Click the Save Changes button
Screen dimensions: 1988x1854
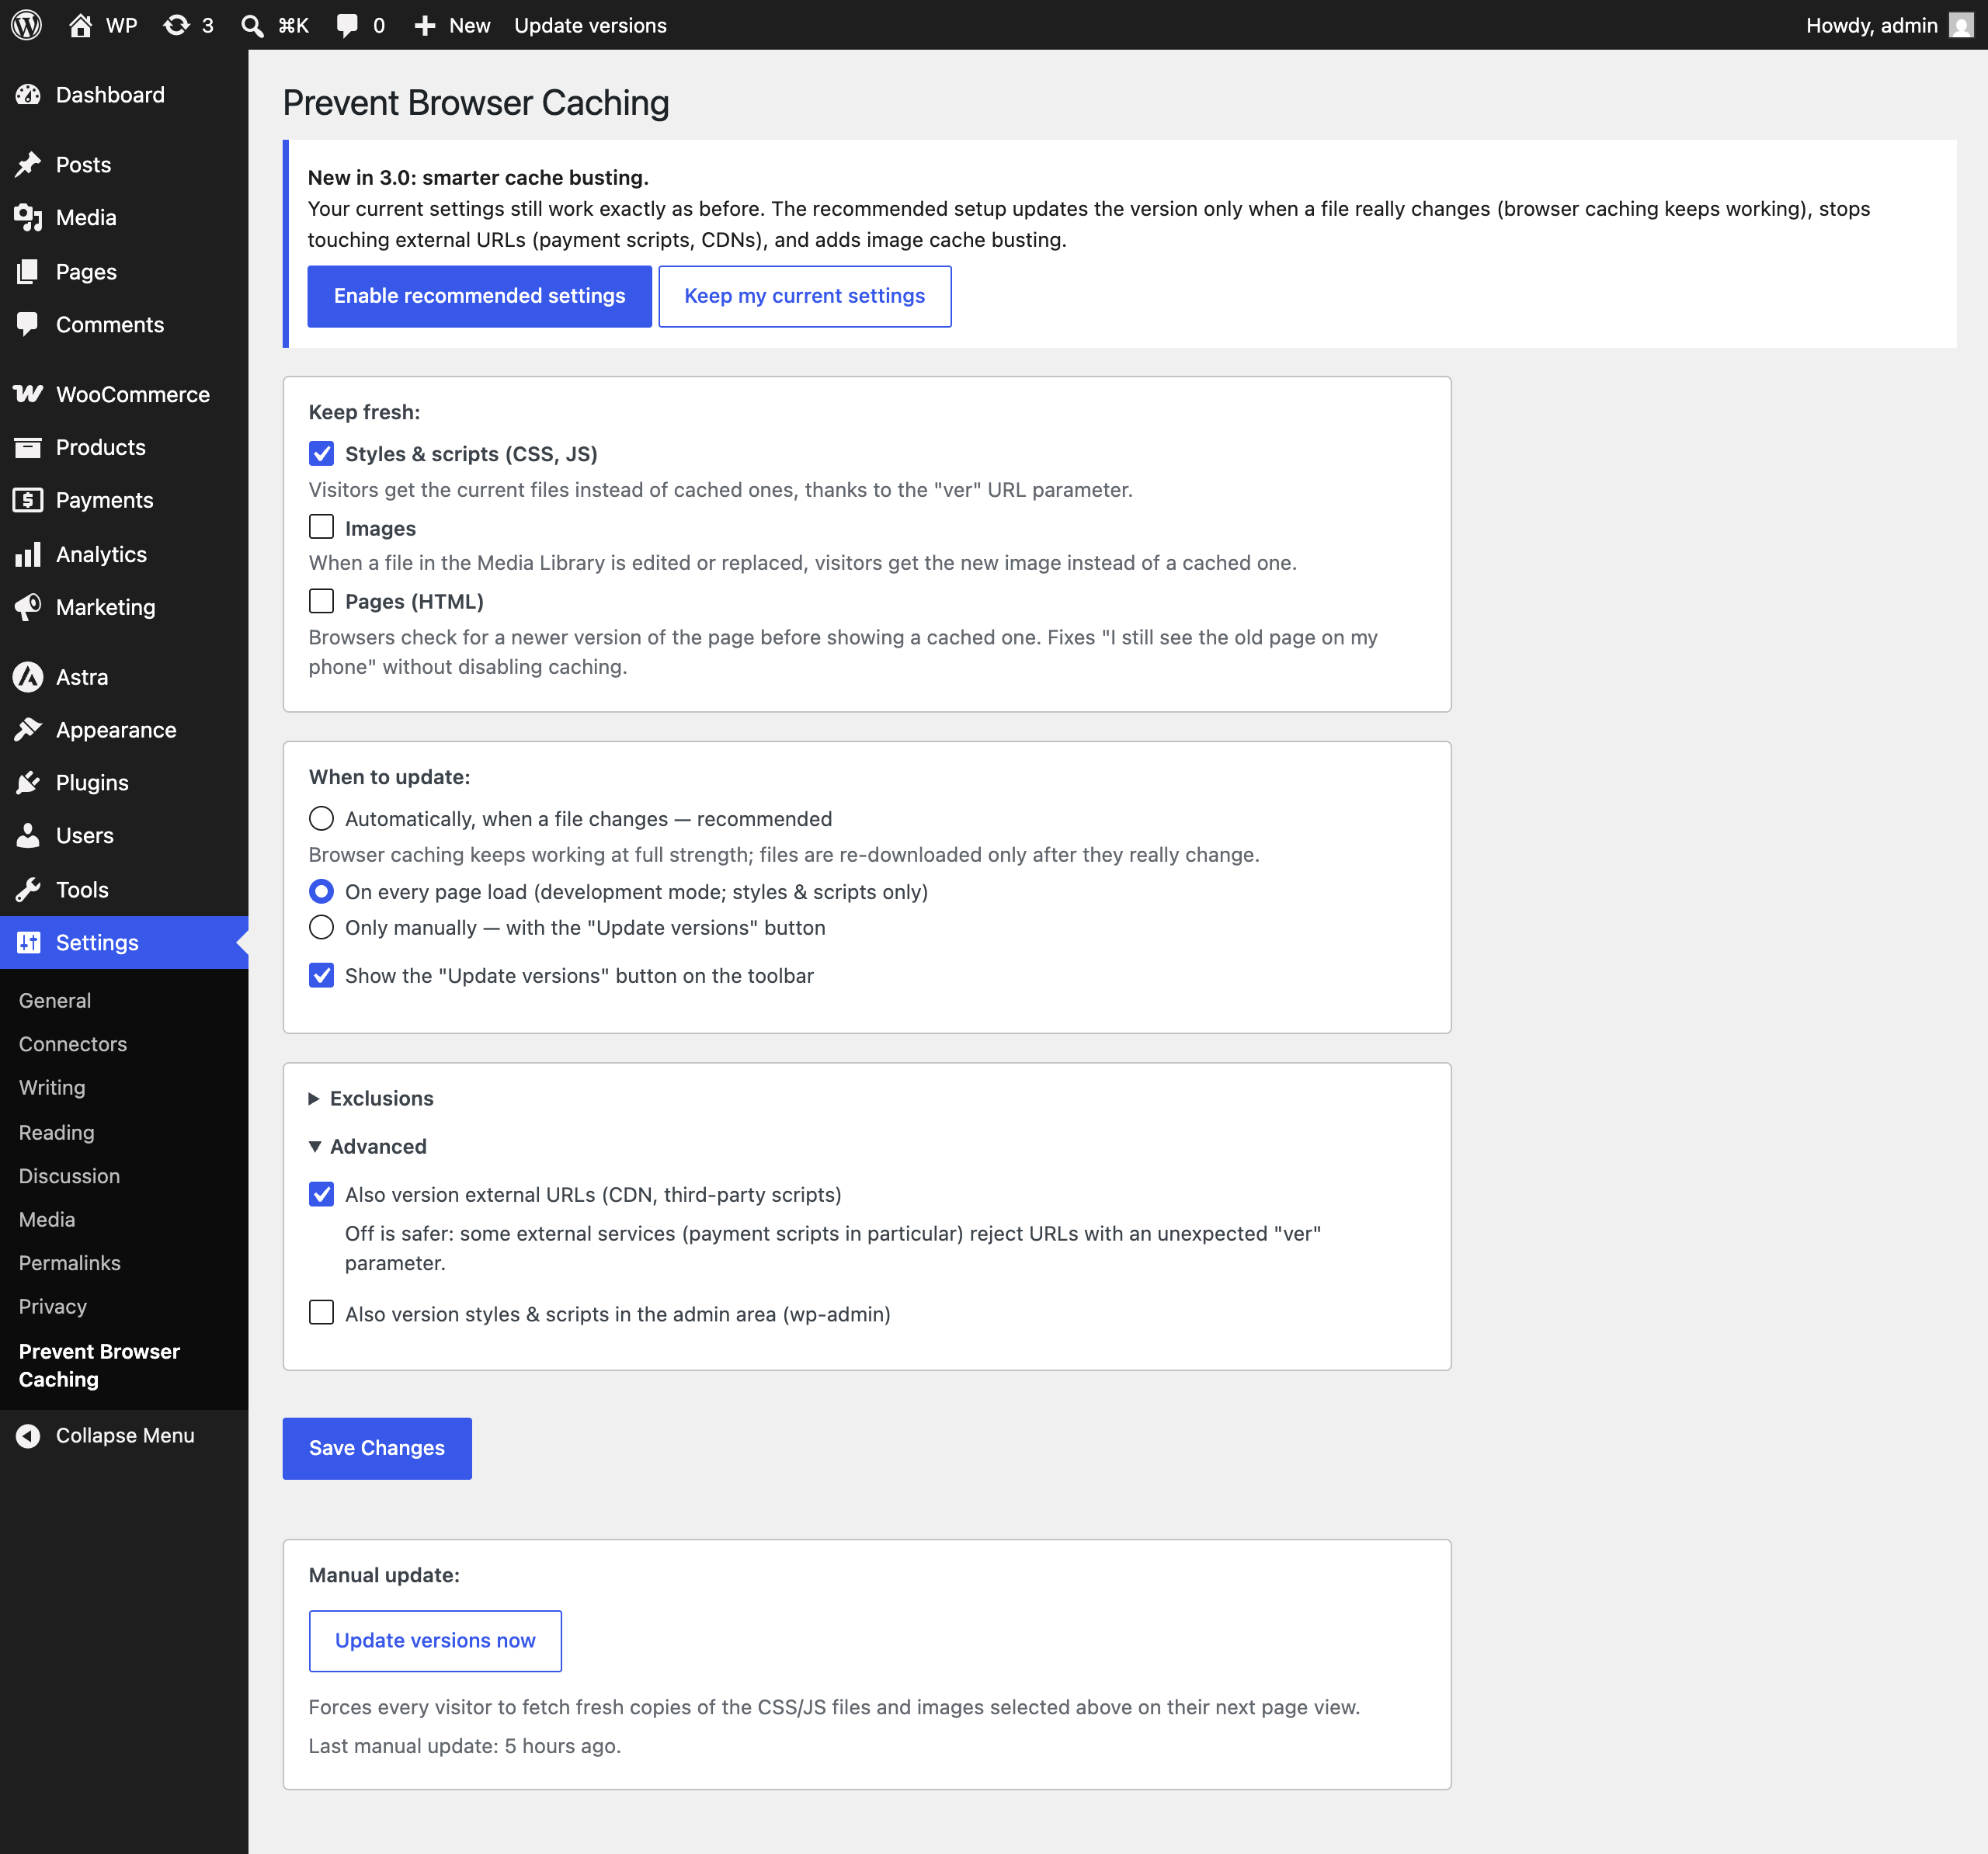click(377, 1448)
